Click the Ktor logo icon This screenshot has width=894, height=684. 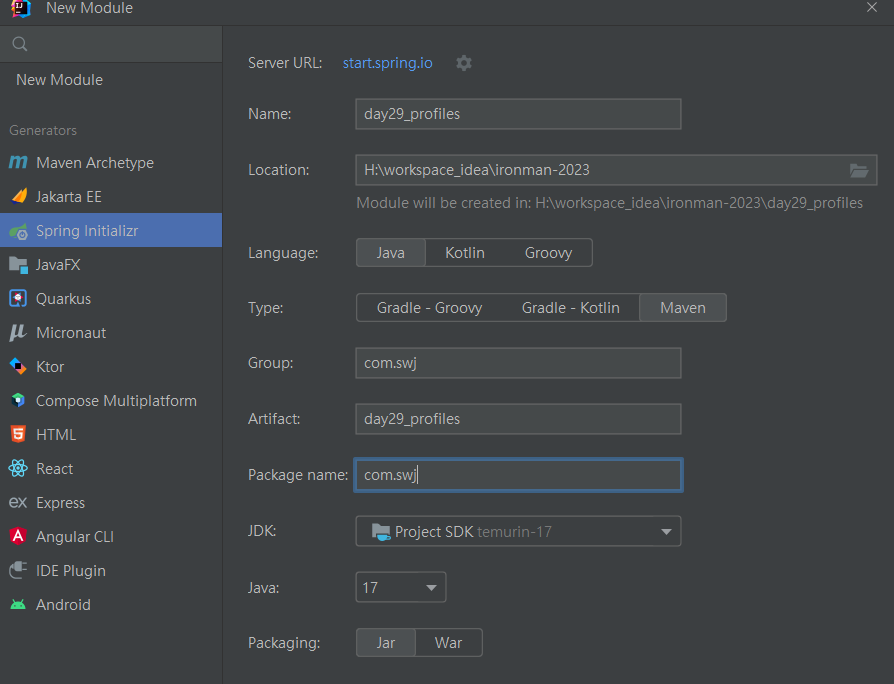[x=18, y=367]
